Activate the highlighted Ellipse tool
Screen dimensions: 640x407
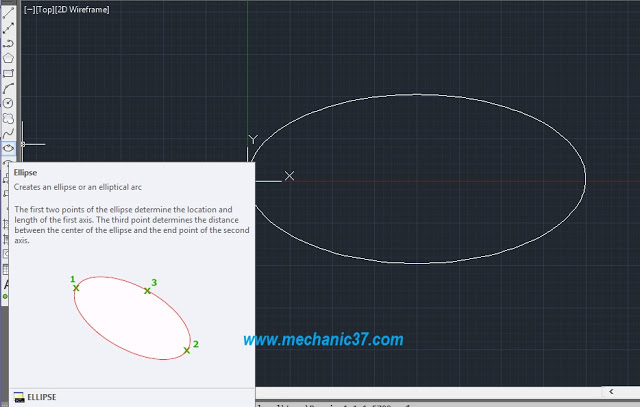pyautogui.click(x=8, y=148)
